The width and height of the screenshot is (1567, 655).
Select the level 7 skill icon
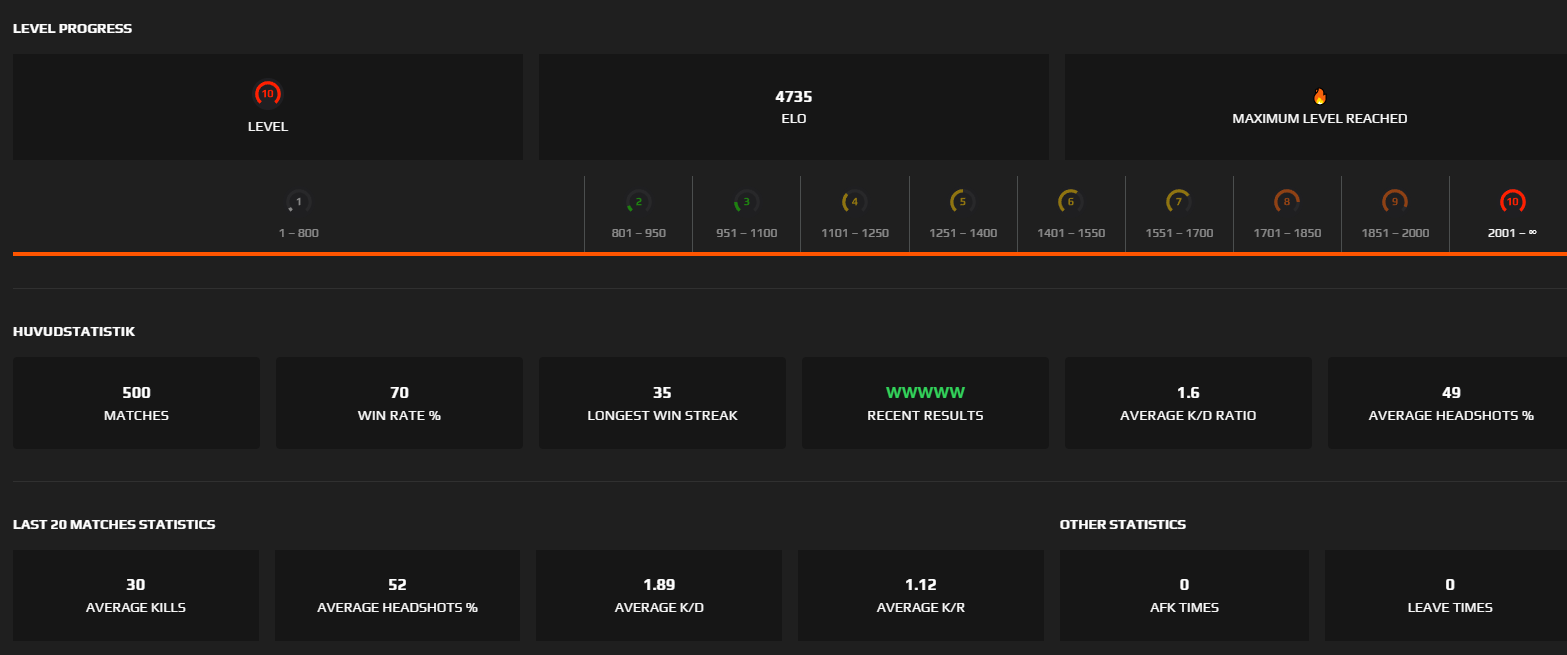point(1178,202)
